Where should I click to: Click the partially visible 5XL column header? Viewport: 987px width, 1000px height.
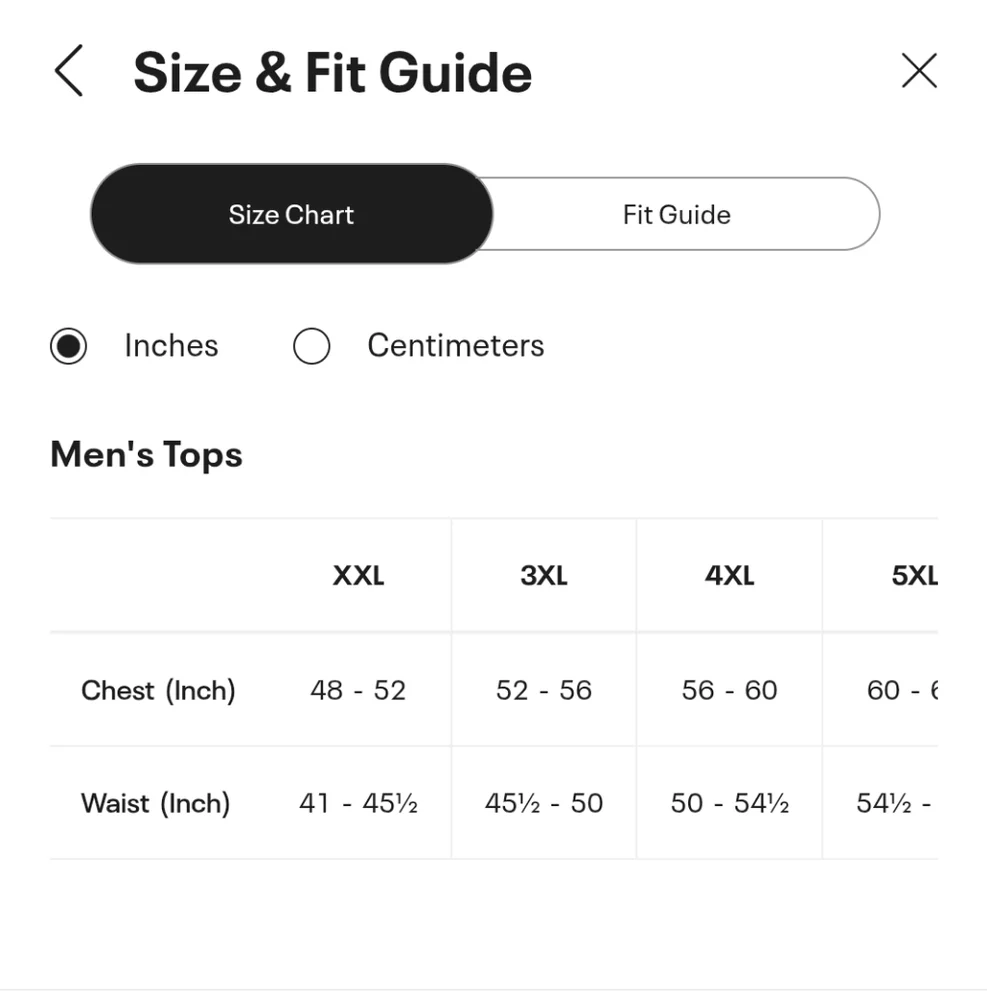(914, 576)
